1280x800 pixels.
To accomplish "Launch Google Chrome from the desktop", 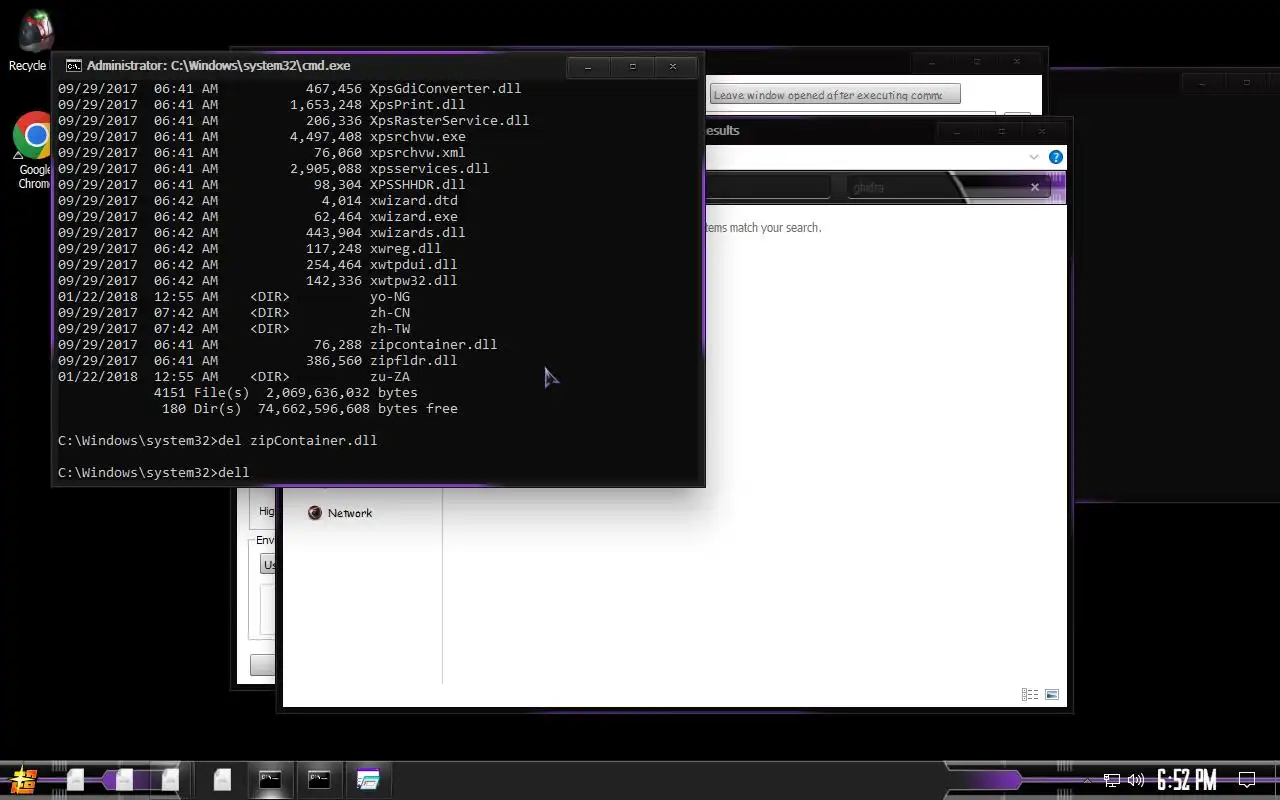I will tap(33, 150).
